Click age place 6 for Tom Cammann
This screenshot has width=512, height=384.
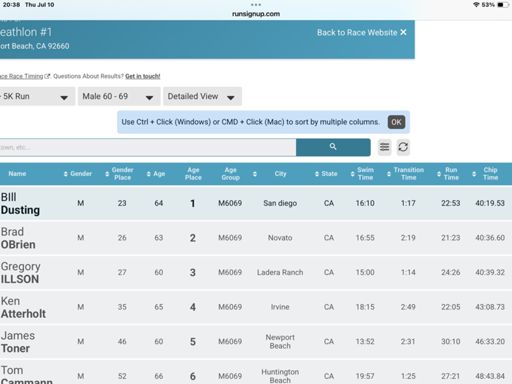[x=193, y=376]
